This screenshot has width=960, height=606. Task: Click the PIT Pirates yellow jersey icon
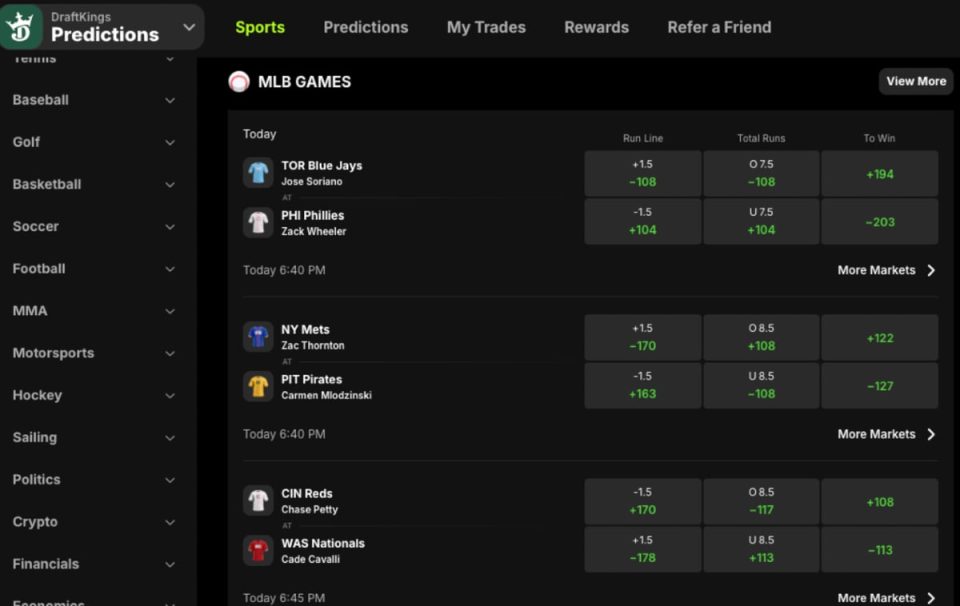(x=258, y=387)
